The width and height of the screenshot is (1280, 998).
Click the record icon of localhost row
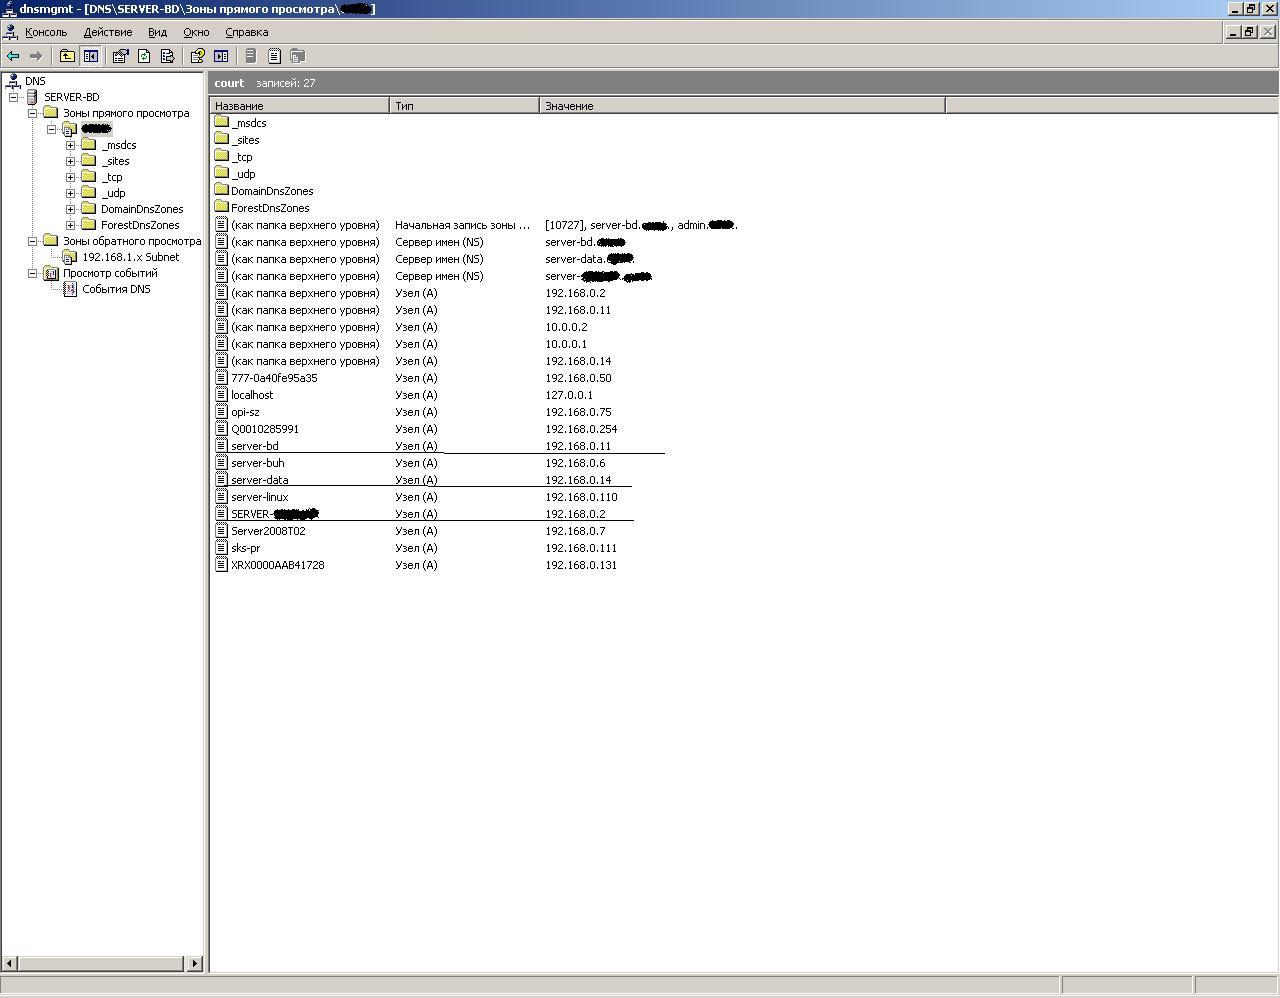(222, 394)
